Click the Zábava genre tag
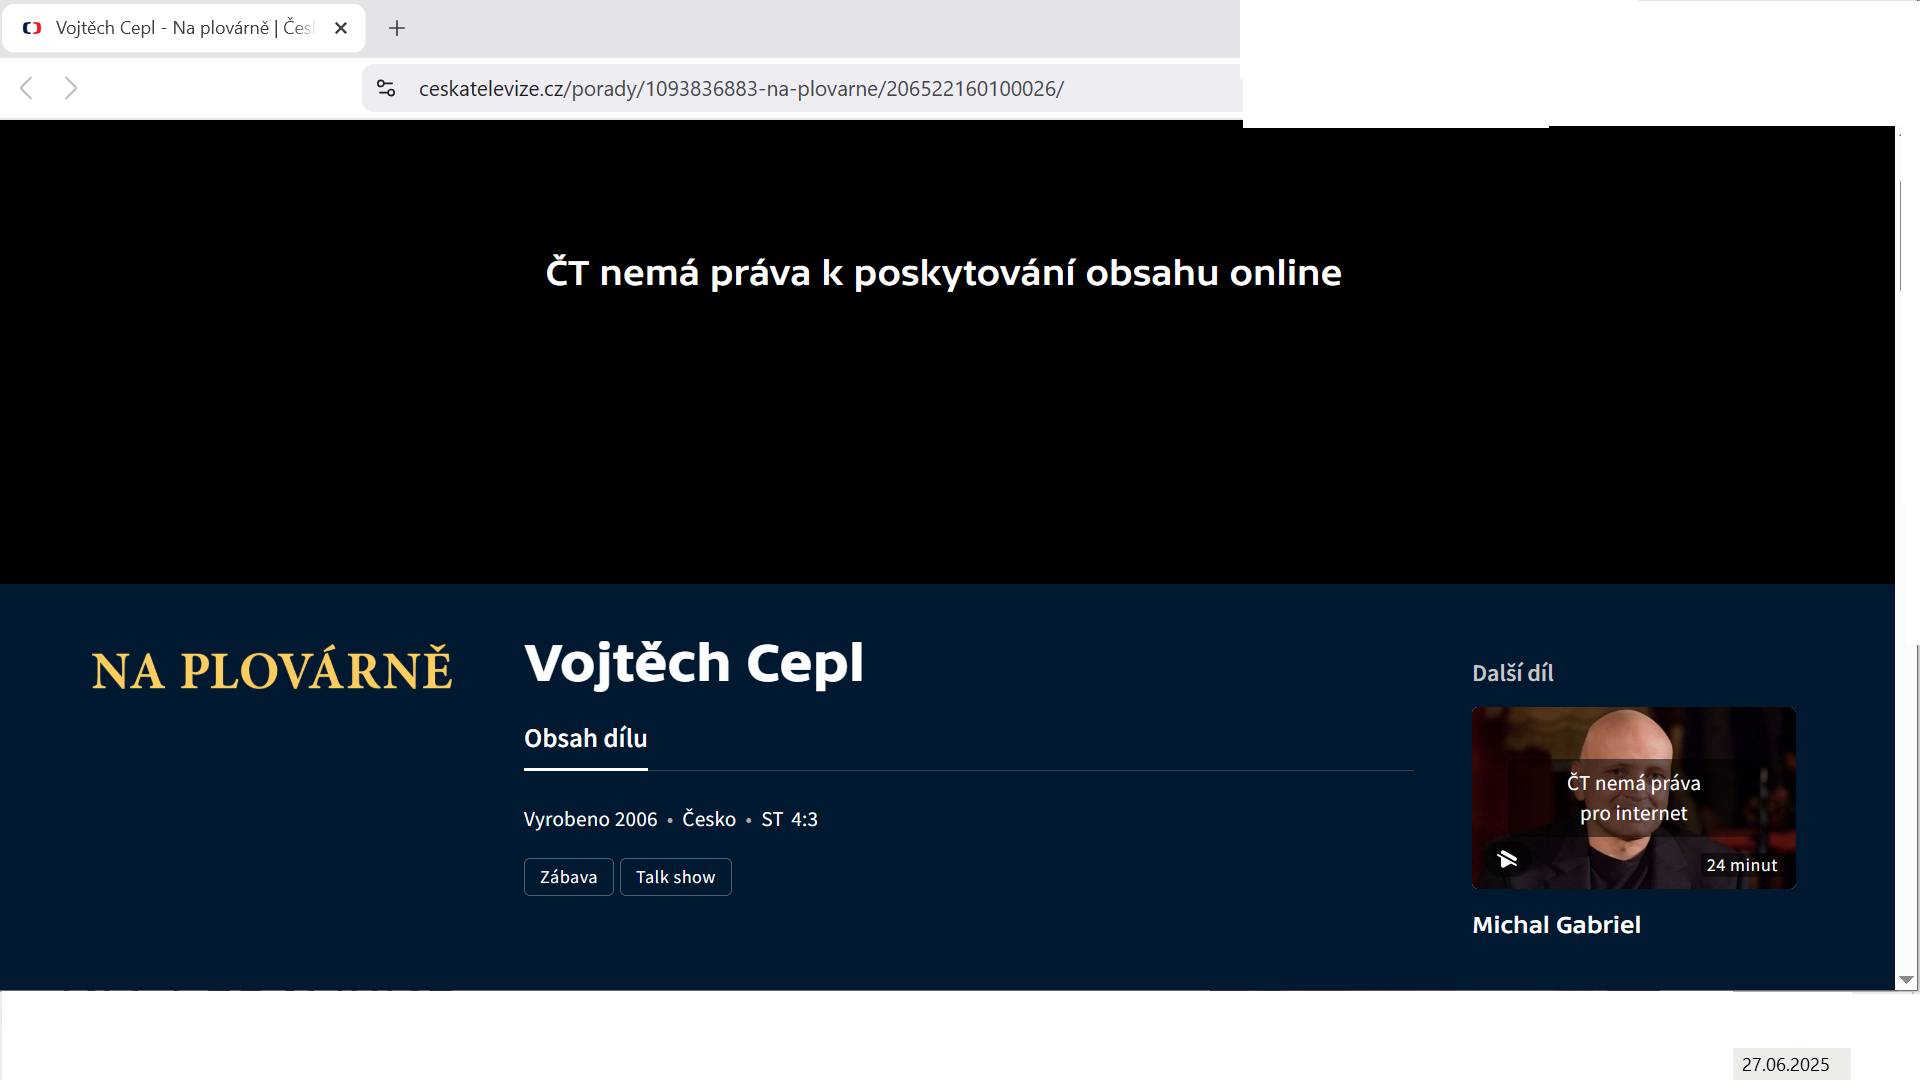The image size is (1920, 1080). tap(569, 877)
